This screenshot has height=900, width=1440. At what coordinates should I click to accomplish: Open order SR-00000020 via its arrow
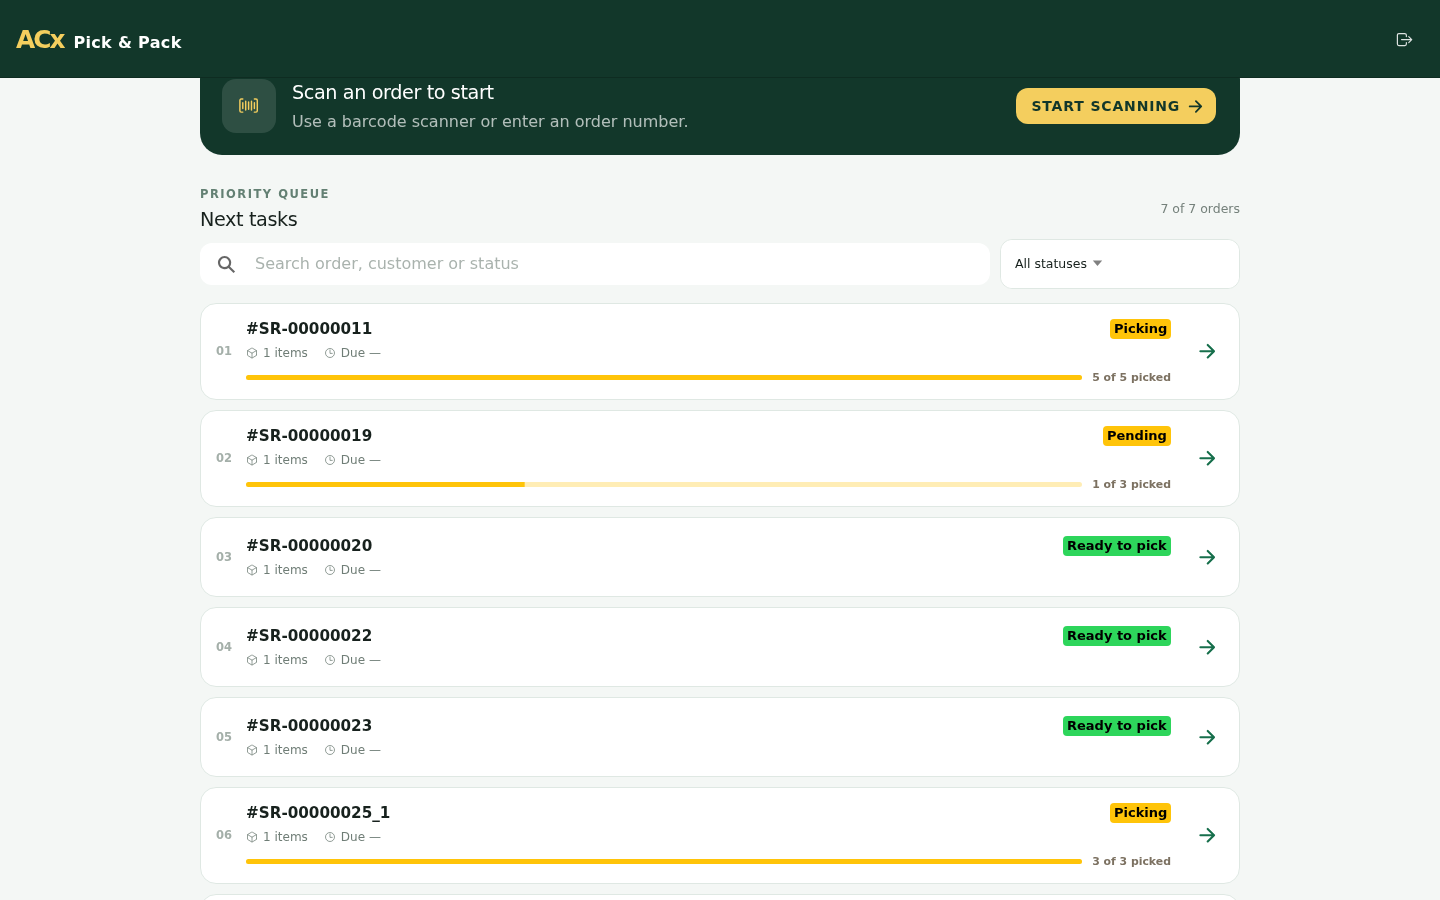tap(1207, 557)
